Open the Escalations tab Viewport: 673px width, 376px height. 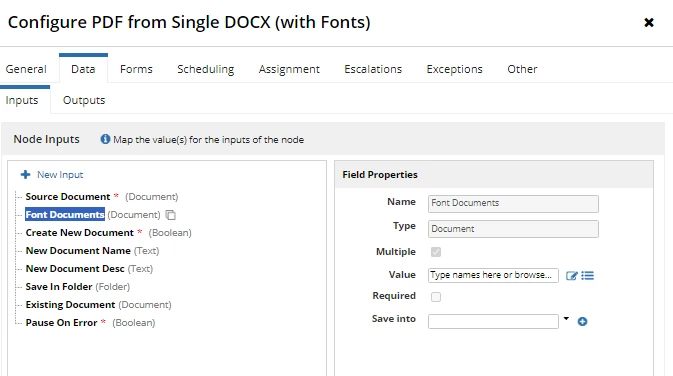pos(373,69)
